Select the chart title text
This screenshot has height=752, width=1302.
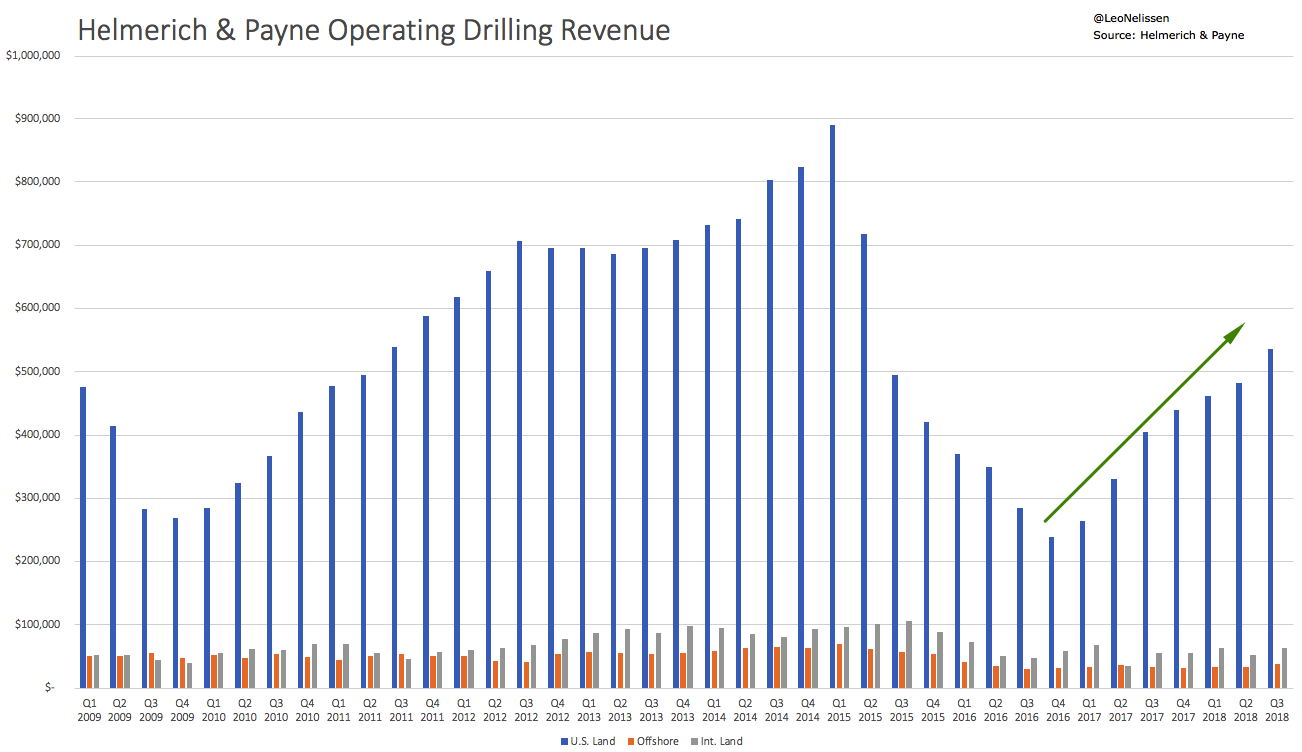pyautogui.click(x=373, y=30)
